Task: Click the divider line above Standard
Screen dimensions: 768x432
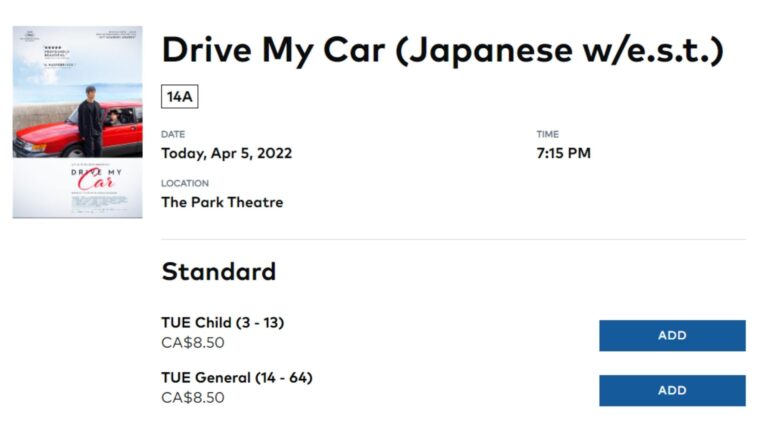Action: 453,239
